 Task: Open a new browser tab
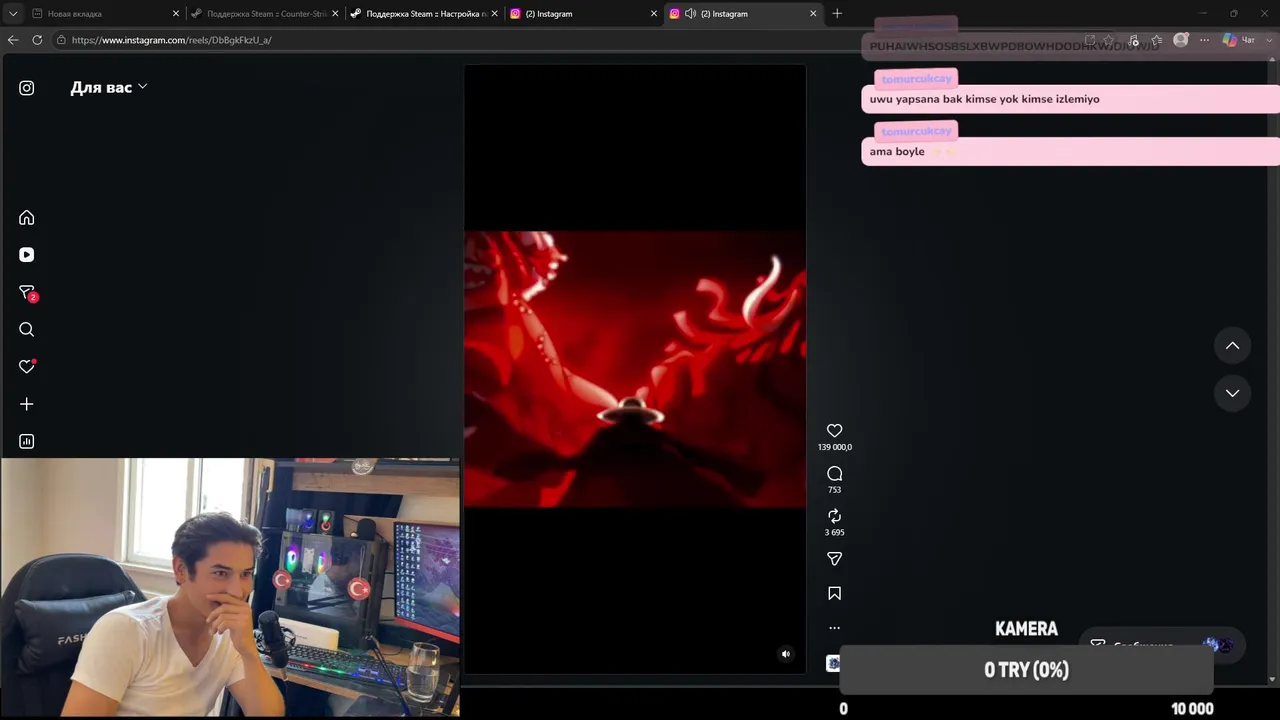coord(837,14)
